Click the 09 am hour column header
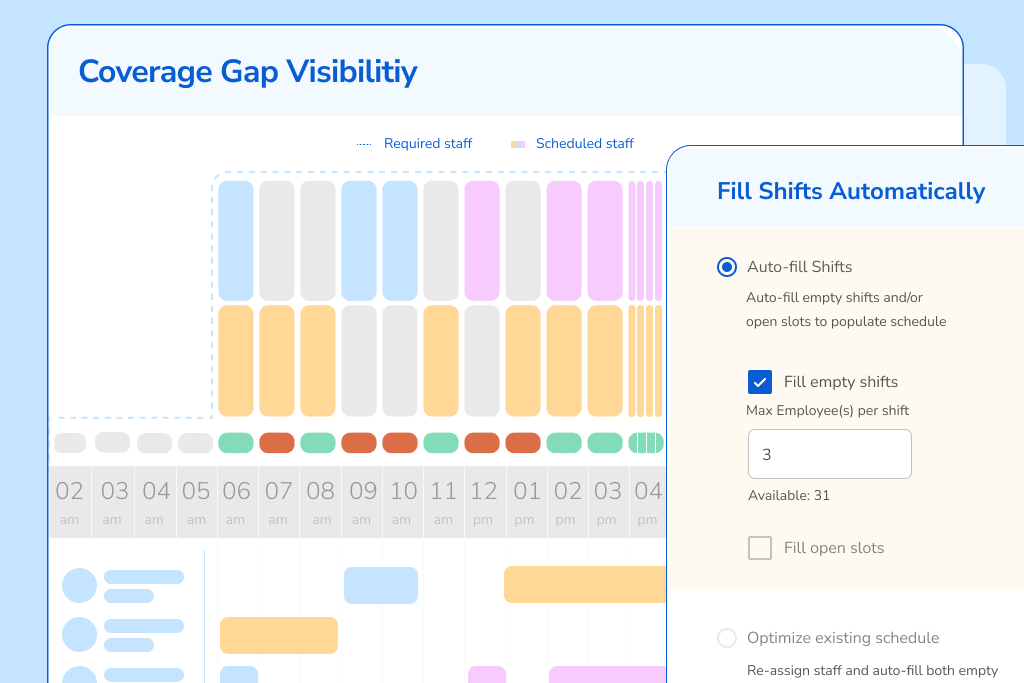The height and width of the screenshot is (683, 1024). click(x=362, y=501)
